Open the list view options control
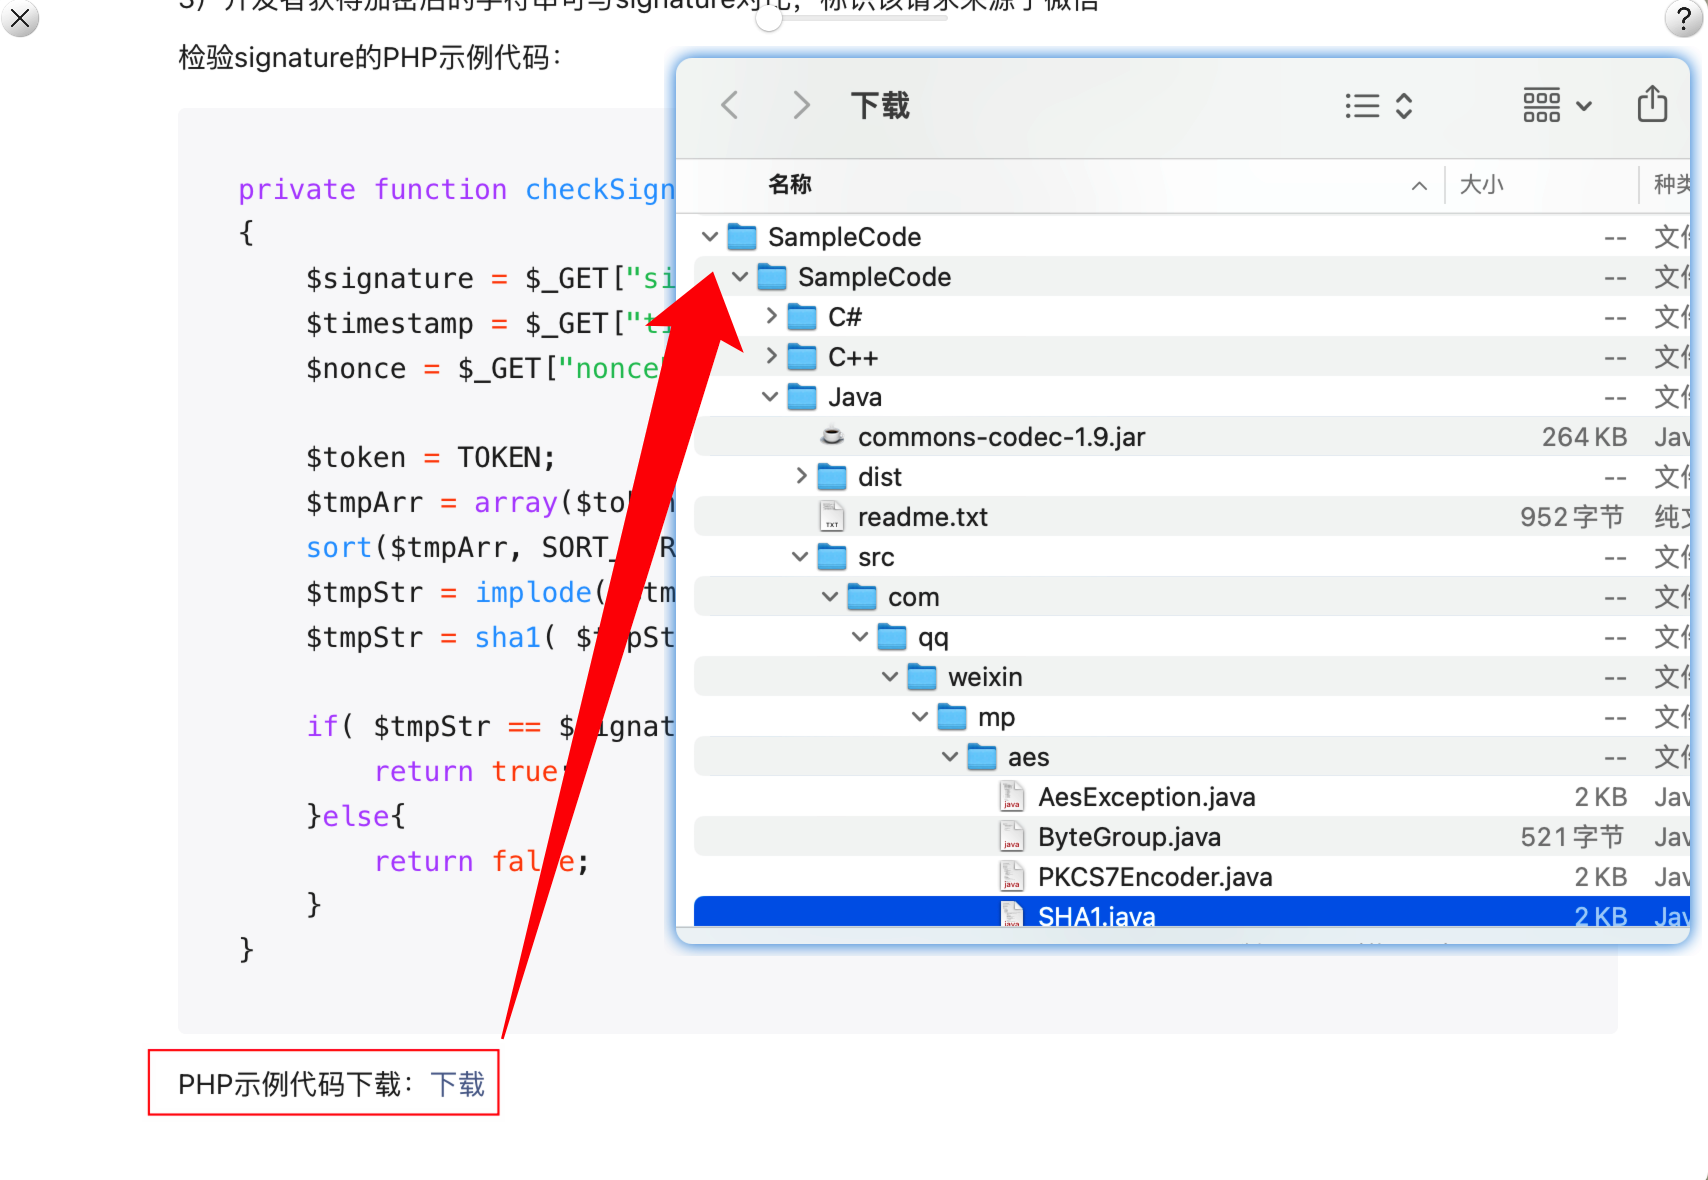 (1379, 106)
